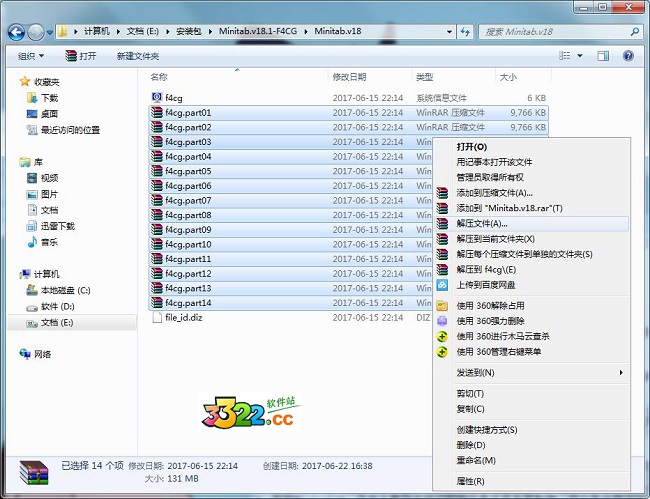Click the icon for 使用 360解除占用
This screenshot has width=650, height=499.
pyautogui.click(x=442, y=306)
